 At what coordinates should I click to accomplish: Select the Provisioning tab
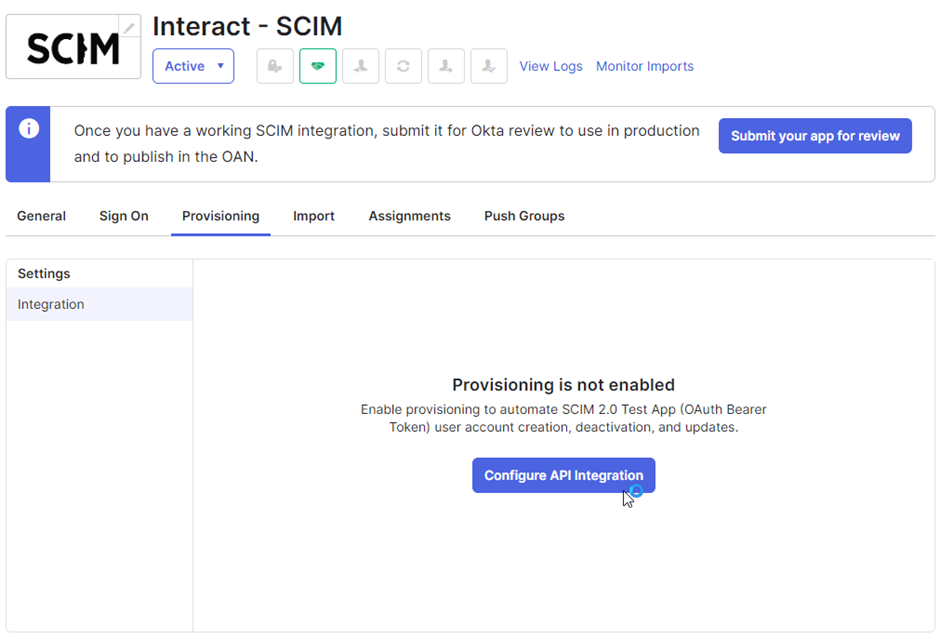tap(221, 216)
